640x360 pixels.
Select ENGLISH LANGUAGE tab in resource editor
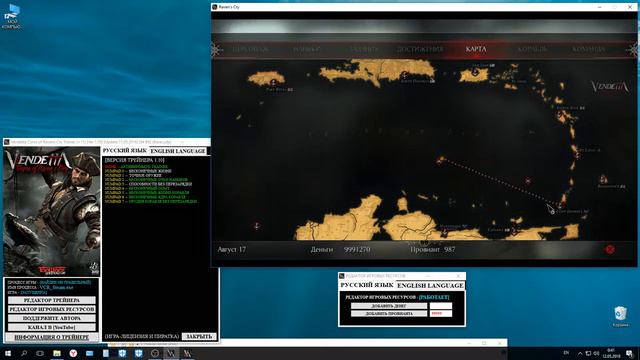(x=430, y=285)
